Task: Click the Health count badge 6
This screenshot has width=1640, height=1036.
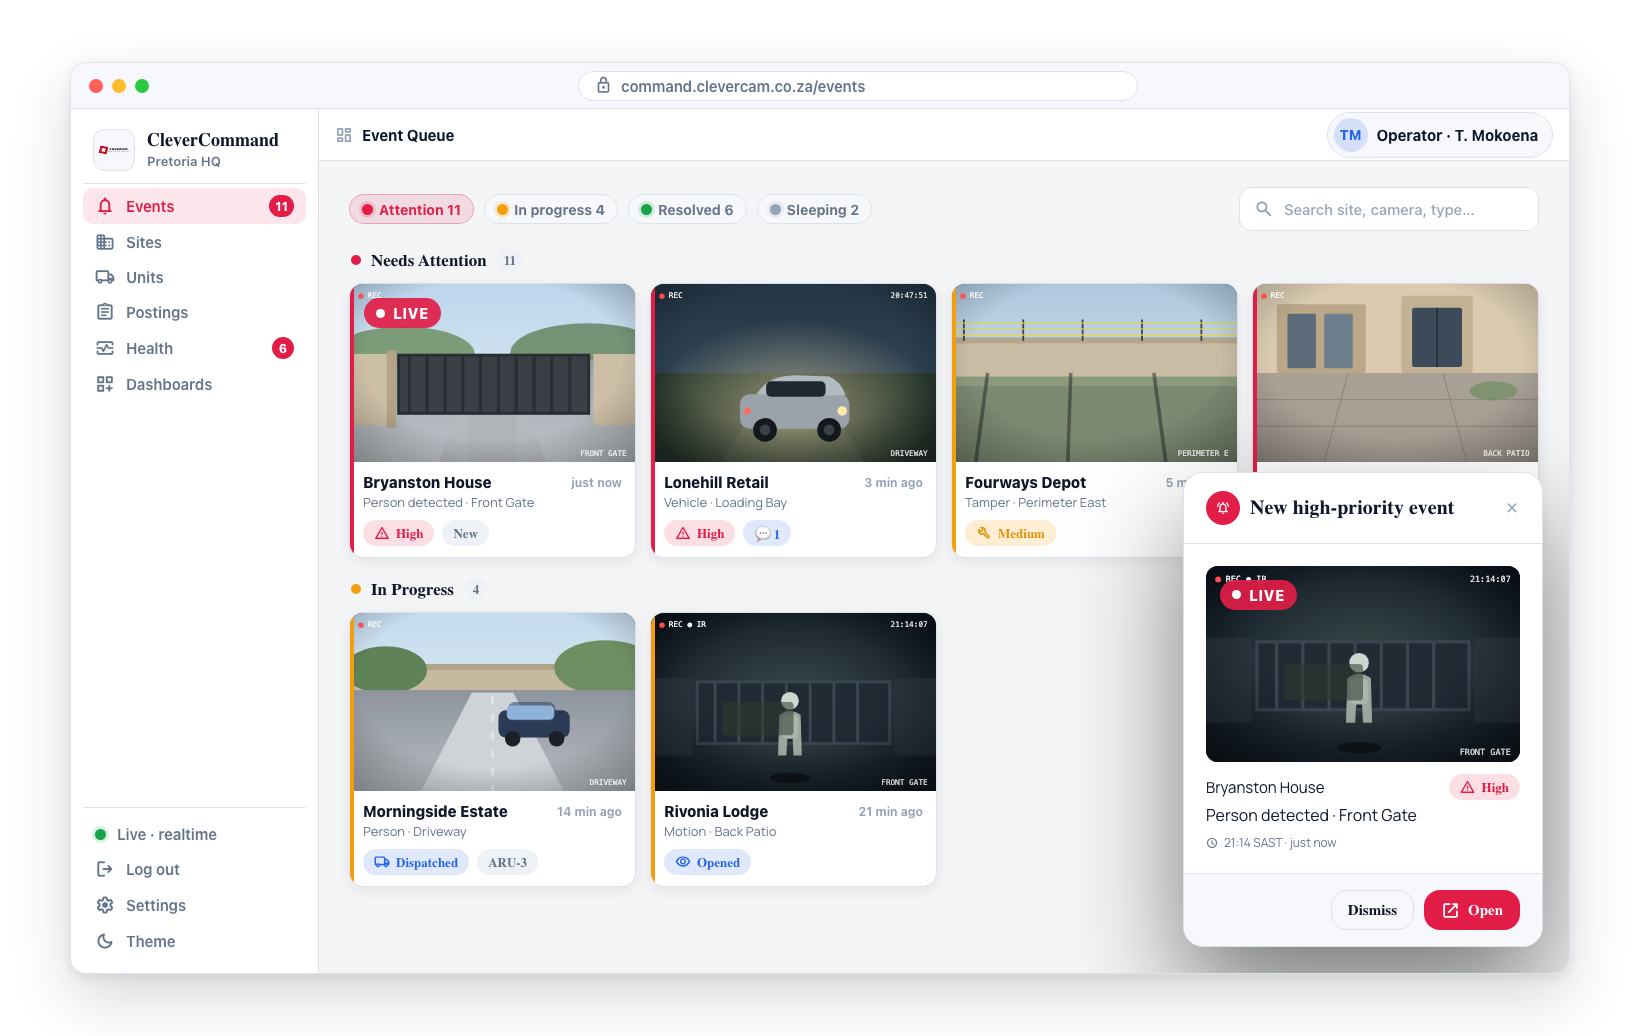Action: coord(283,348)
